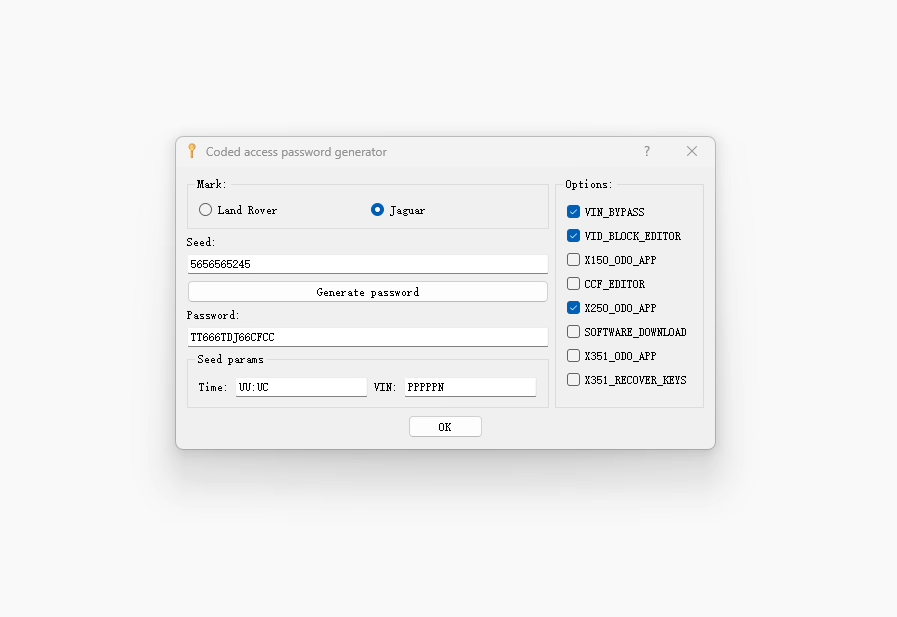Uncheck the X250_ODO_APP checkbox

point(574,308)
